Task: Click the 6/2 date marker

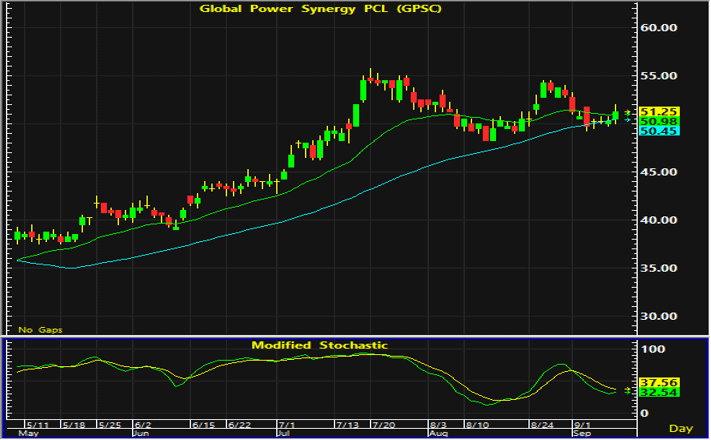Action: (x=143, y=425)
